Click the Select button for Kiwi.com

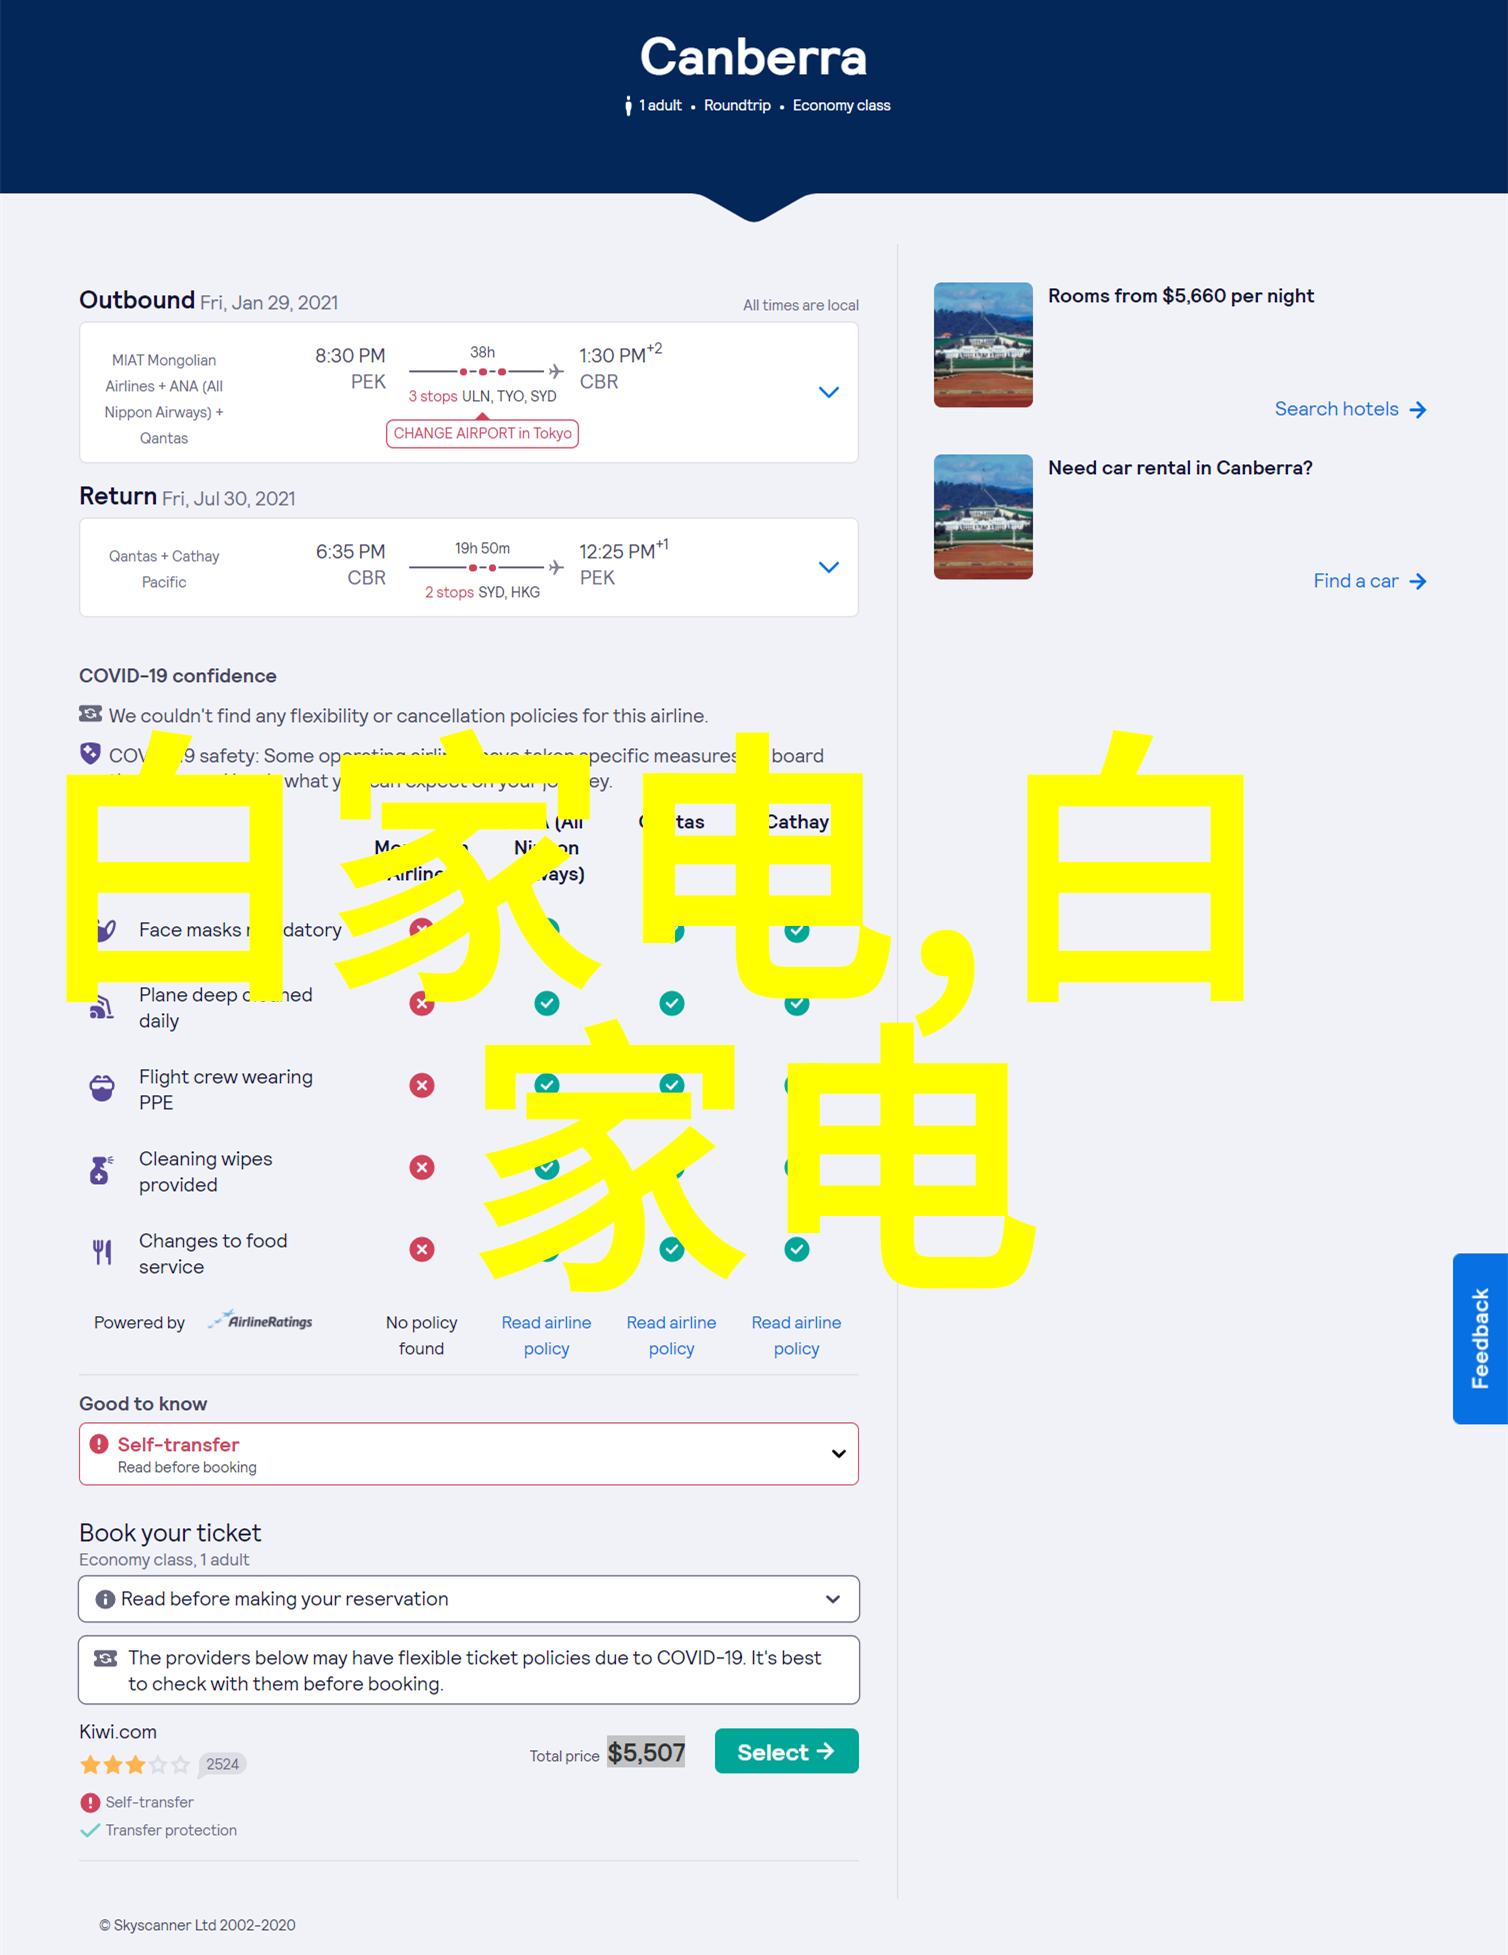[786, 1751]
